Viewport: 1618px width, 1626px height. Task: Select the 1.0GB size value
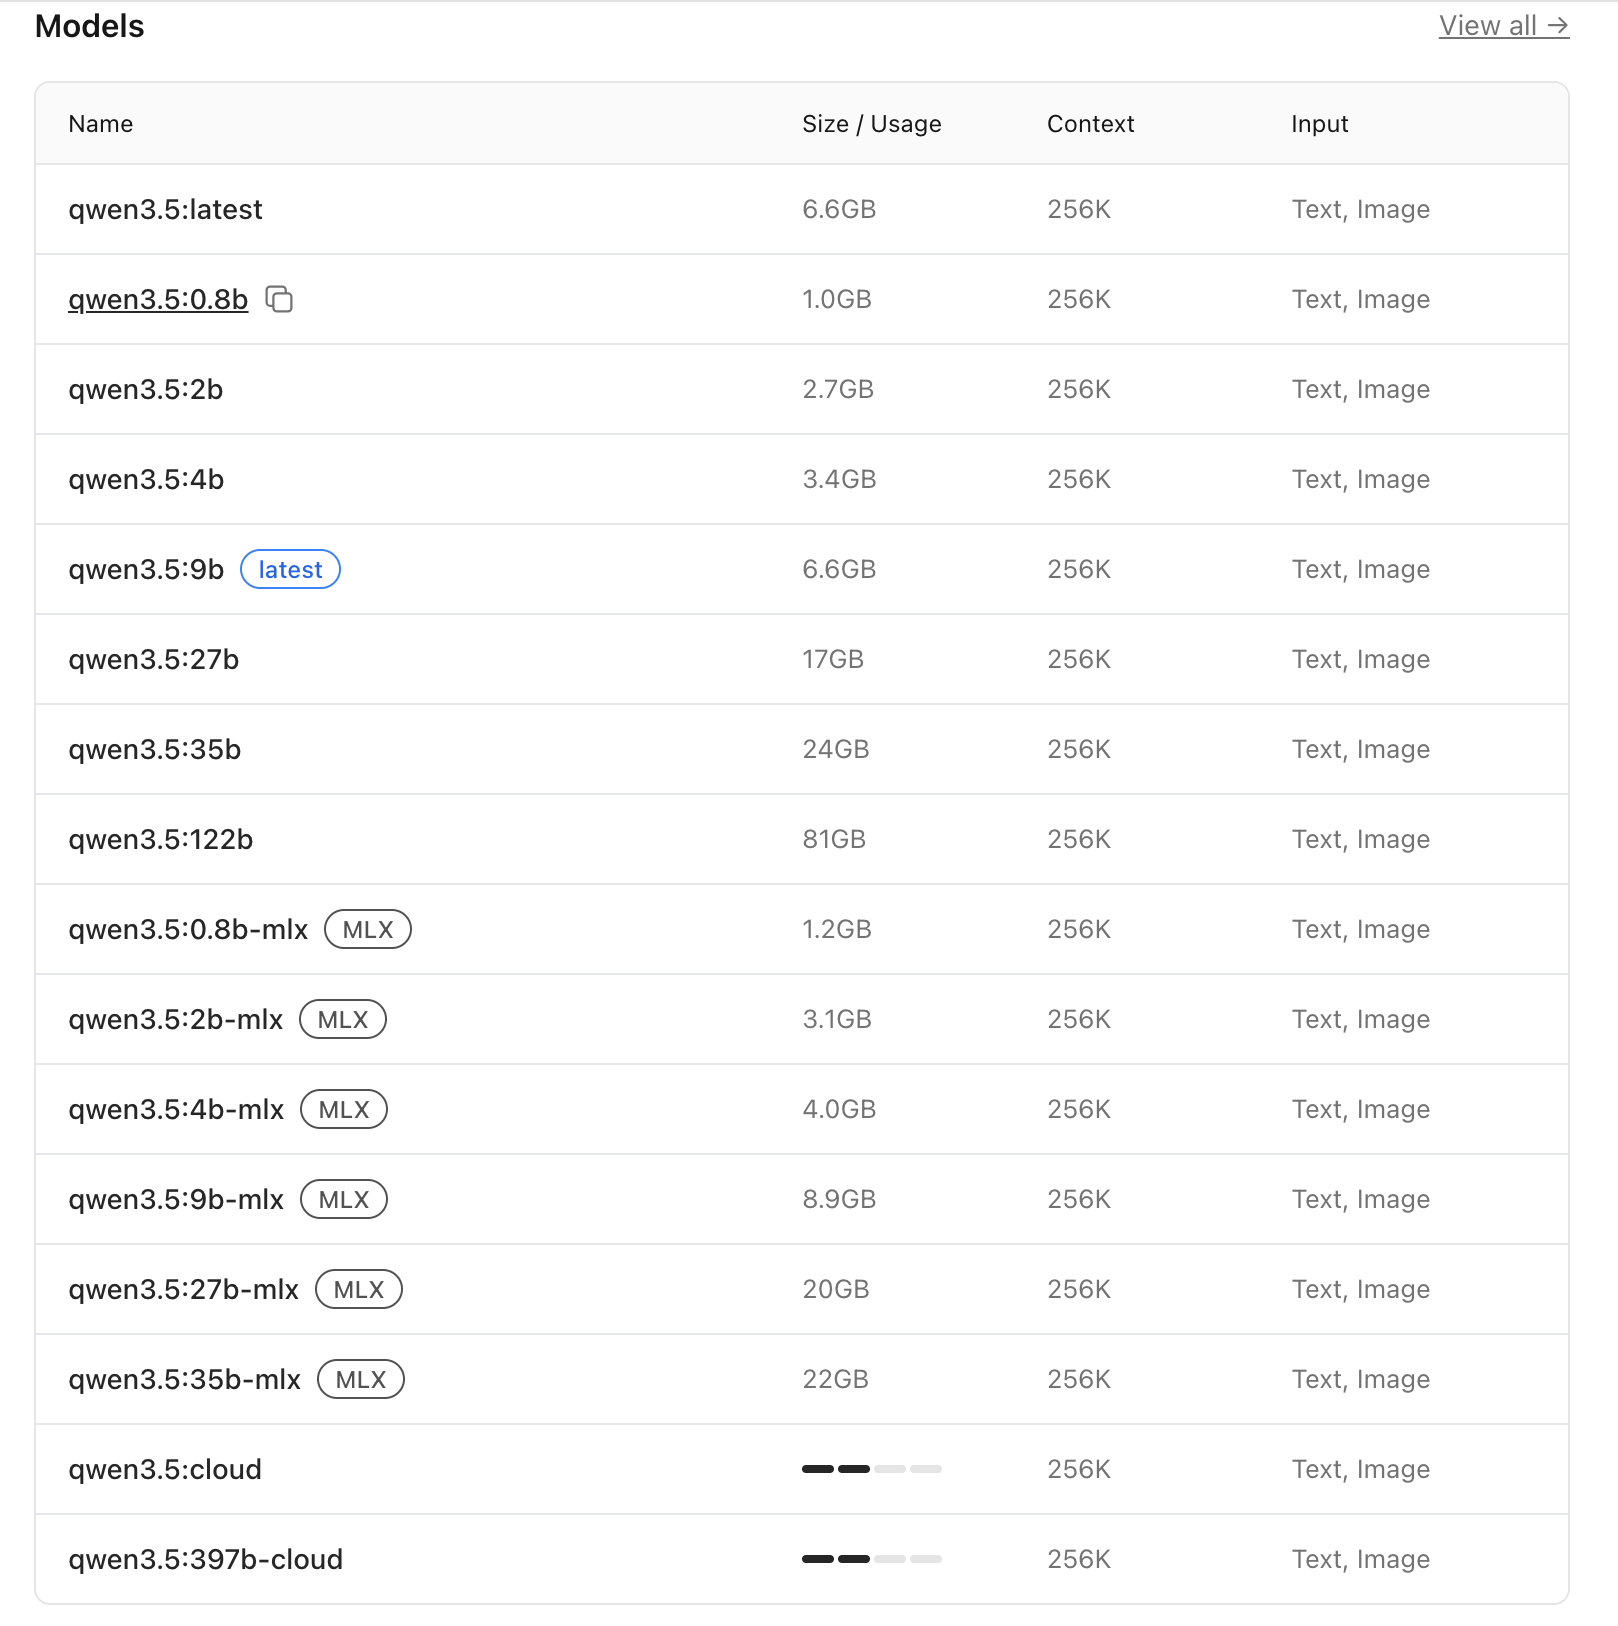coord(837,299)
